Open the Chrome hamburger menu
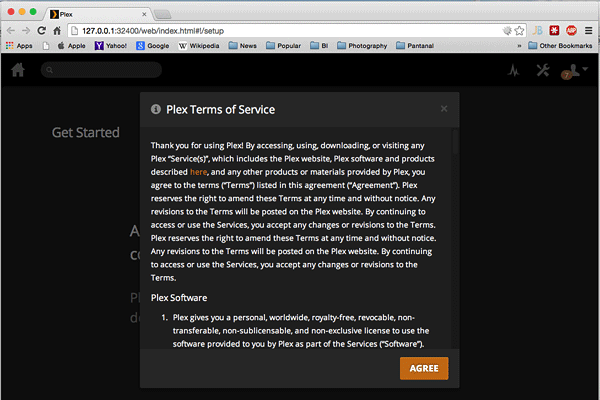Viewport: 600px width, 400px height. click(589, 31)
